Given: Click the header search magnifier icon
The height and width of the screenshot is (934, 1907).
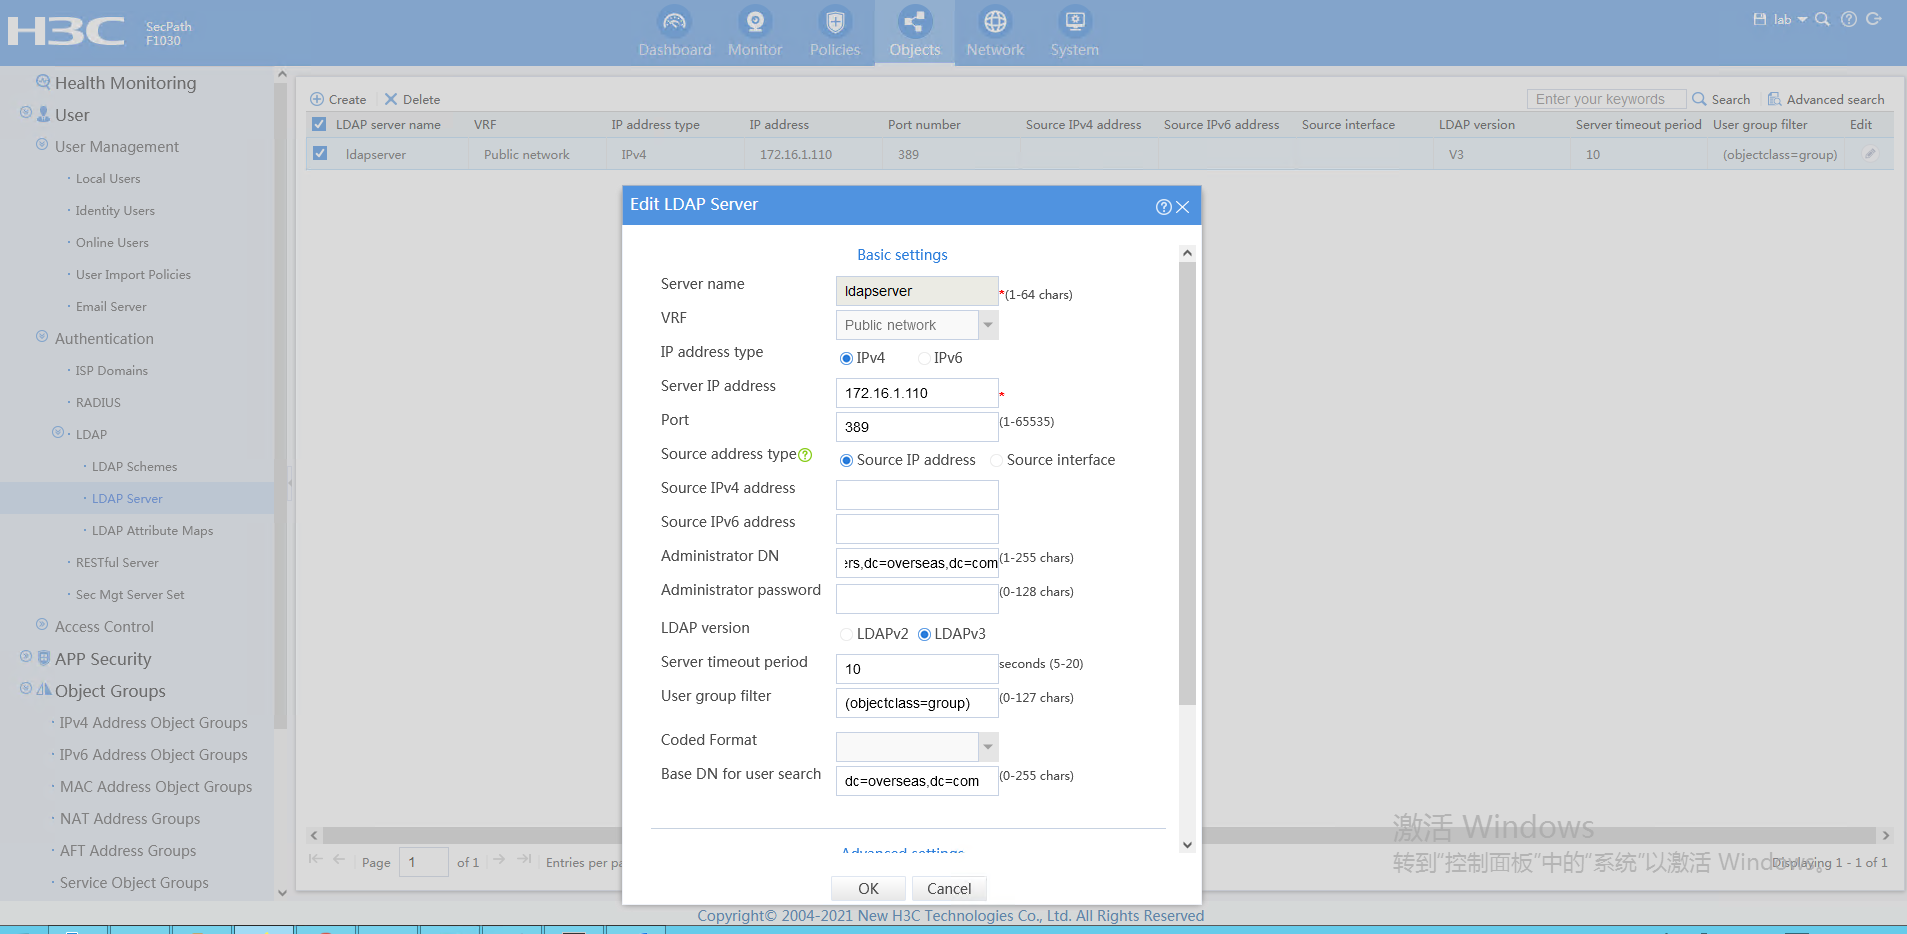Looking at the screenshot, I should pyautogui.click(x=1822, y=19).
